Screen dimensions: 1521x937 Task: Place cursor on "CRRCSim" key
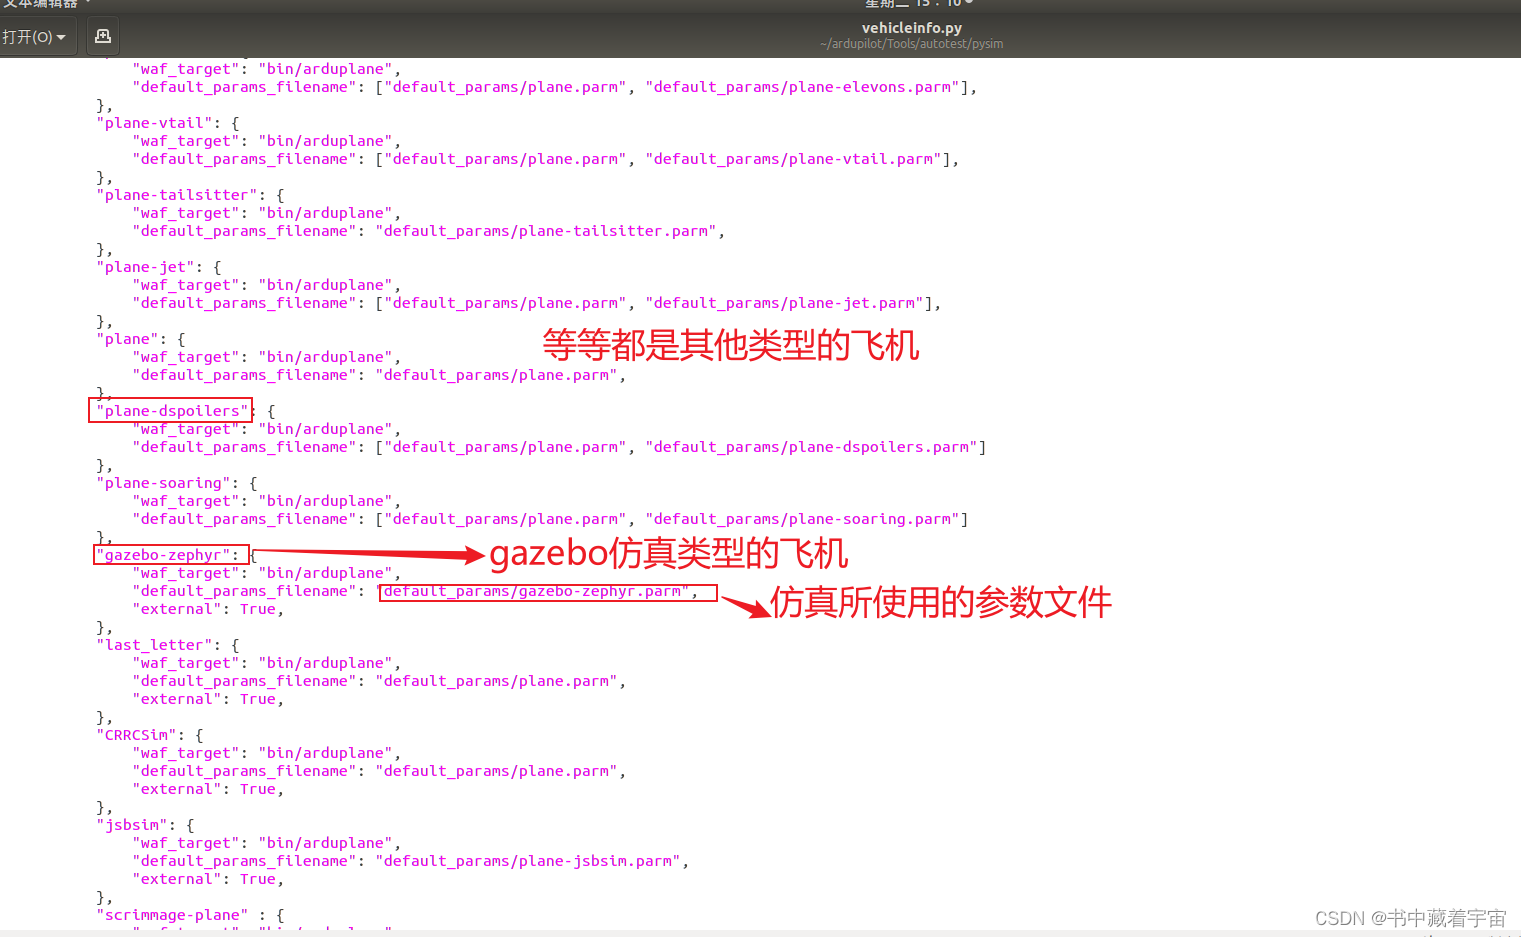click(x=137, y=735)
